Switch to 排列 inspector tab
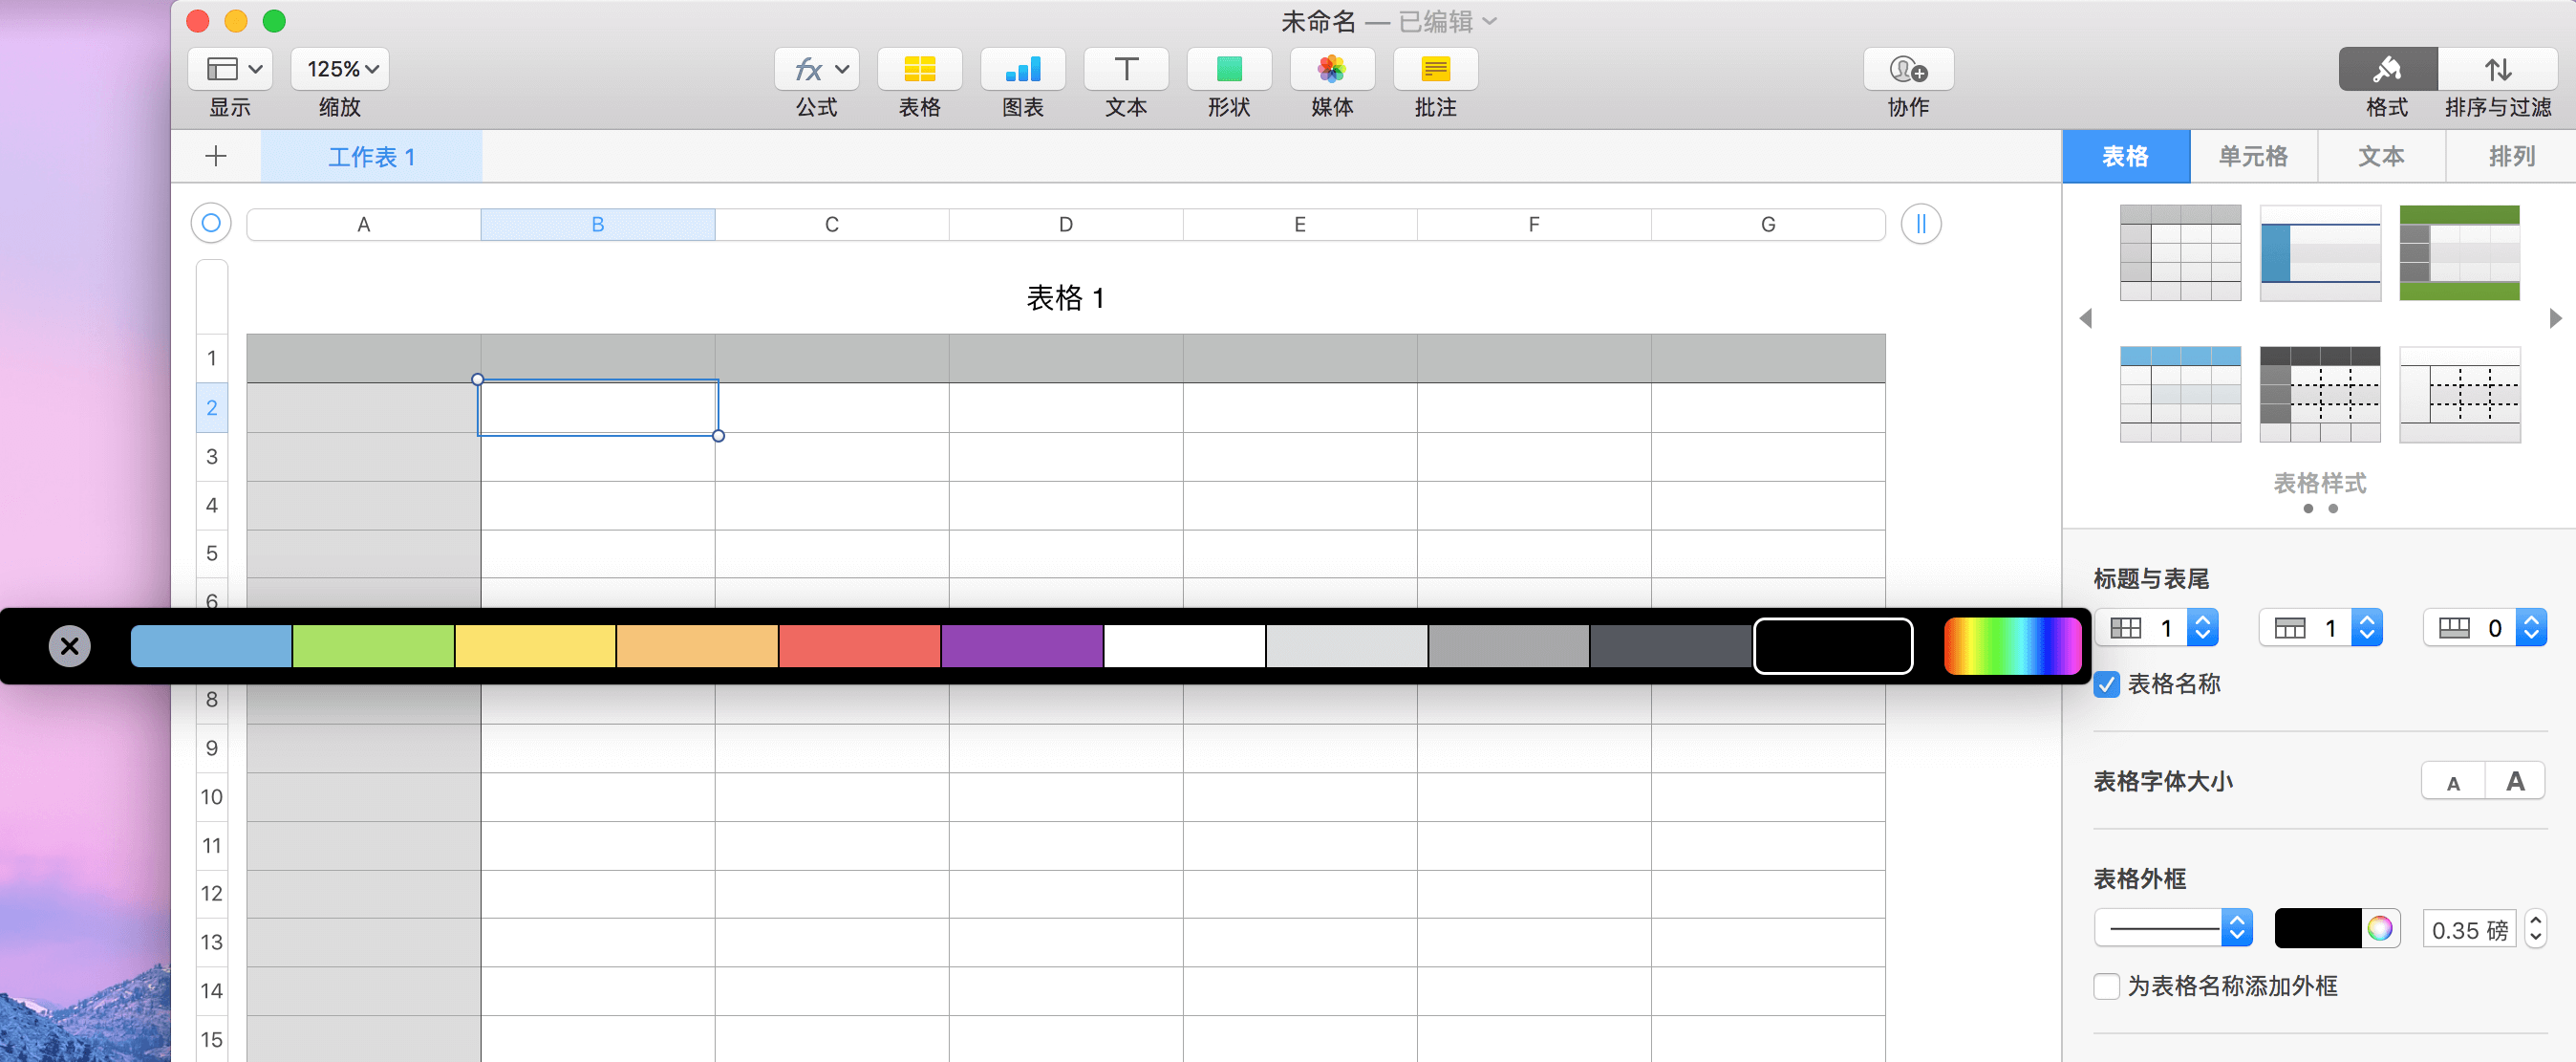 pyautogui.click(x=2510, y=156)
